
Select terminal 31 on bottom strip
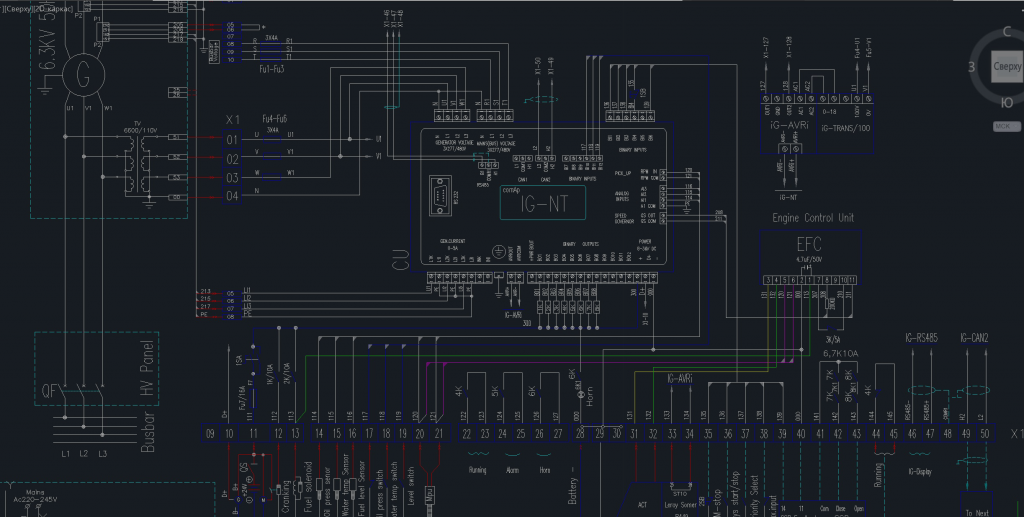coord(634,433)
